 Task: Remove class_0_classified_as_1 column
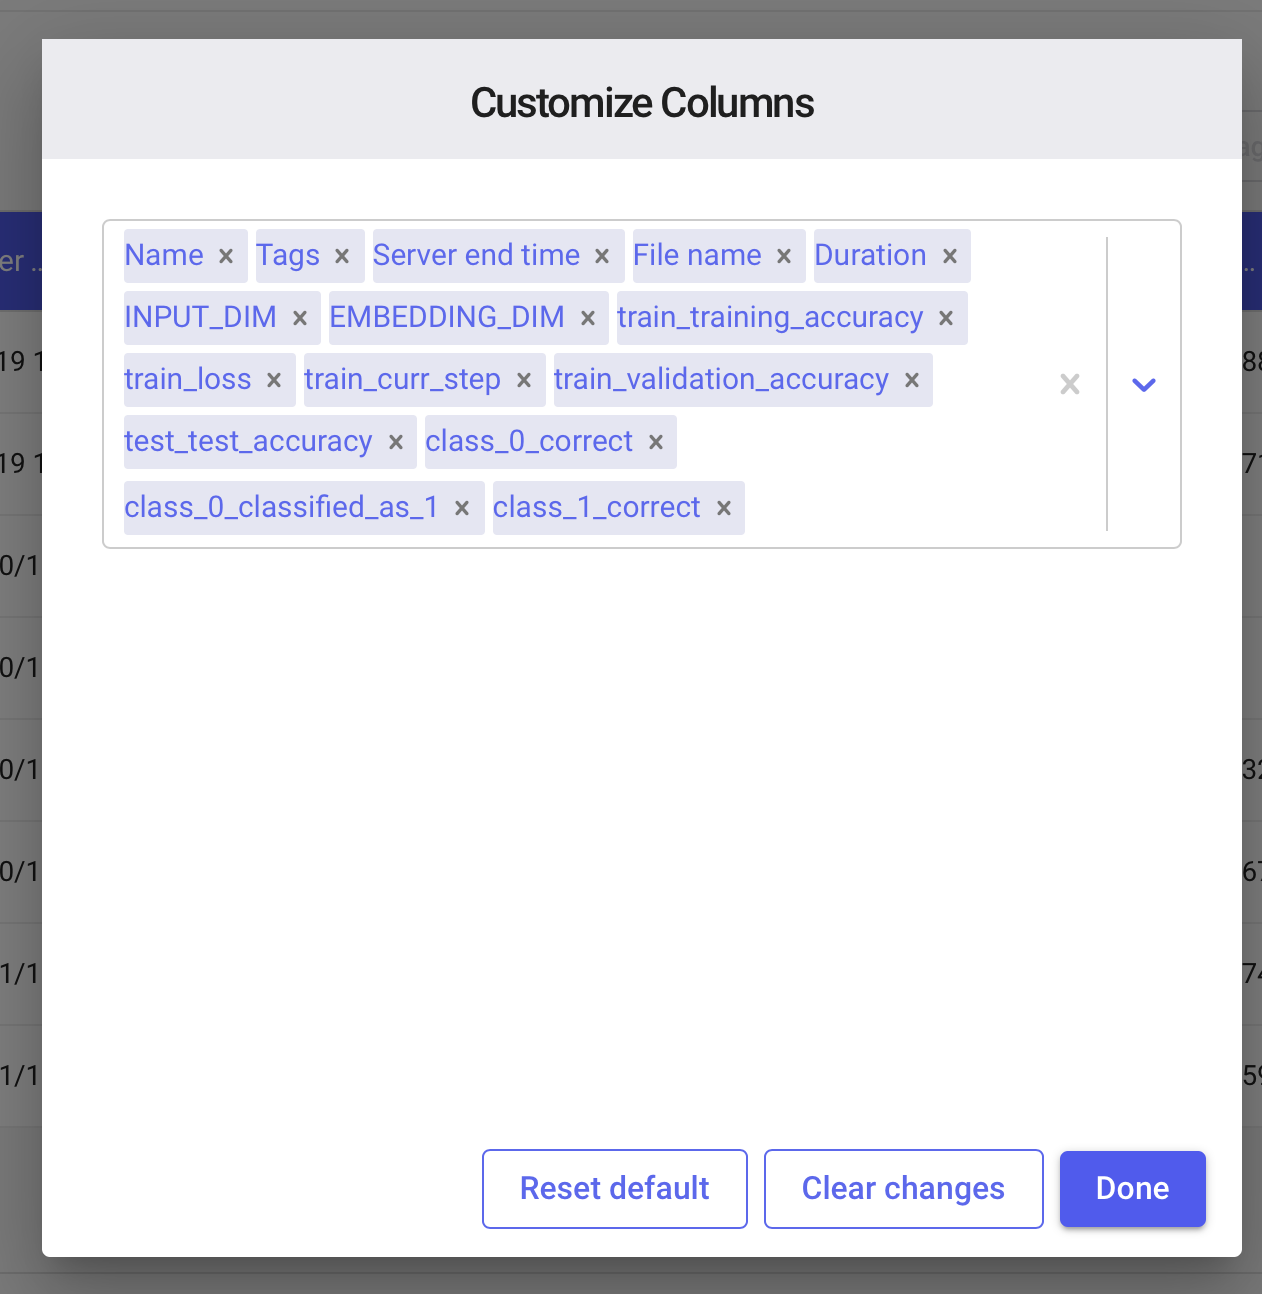tap(462, 508)
